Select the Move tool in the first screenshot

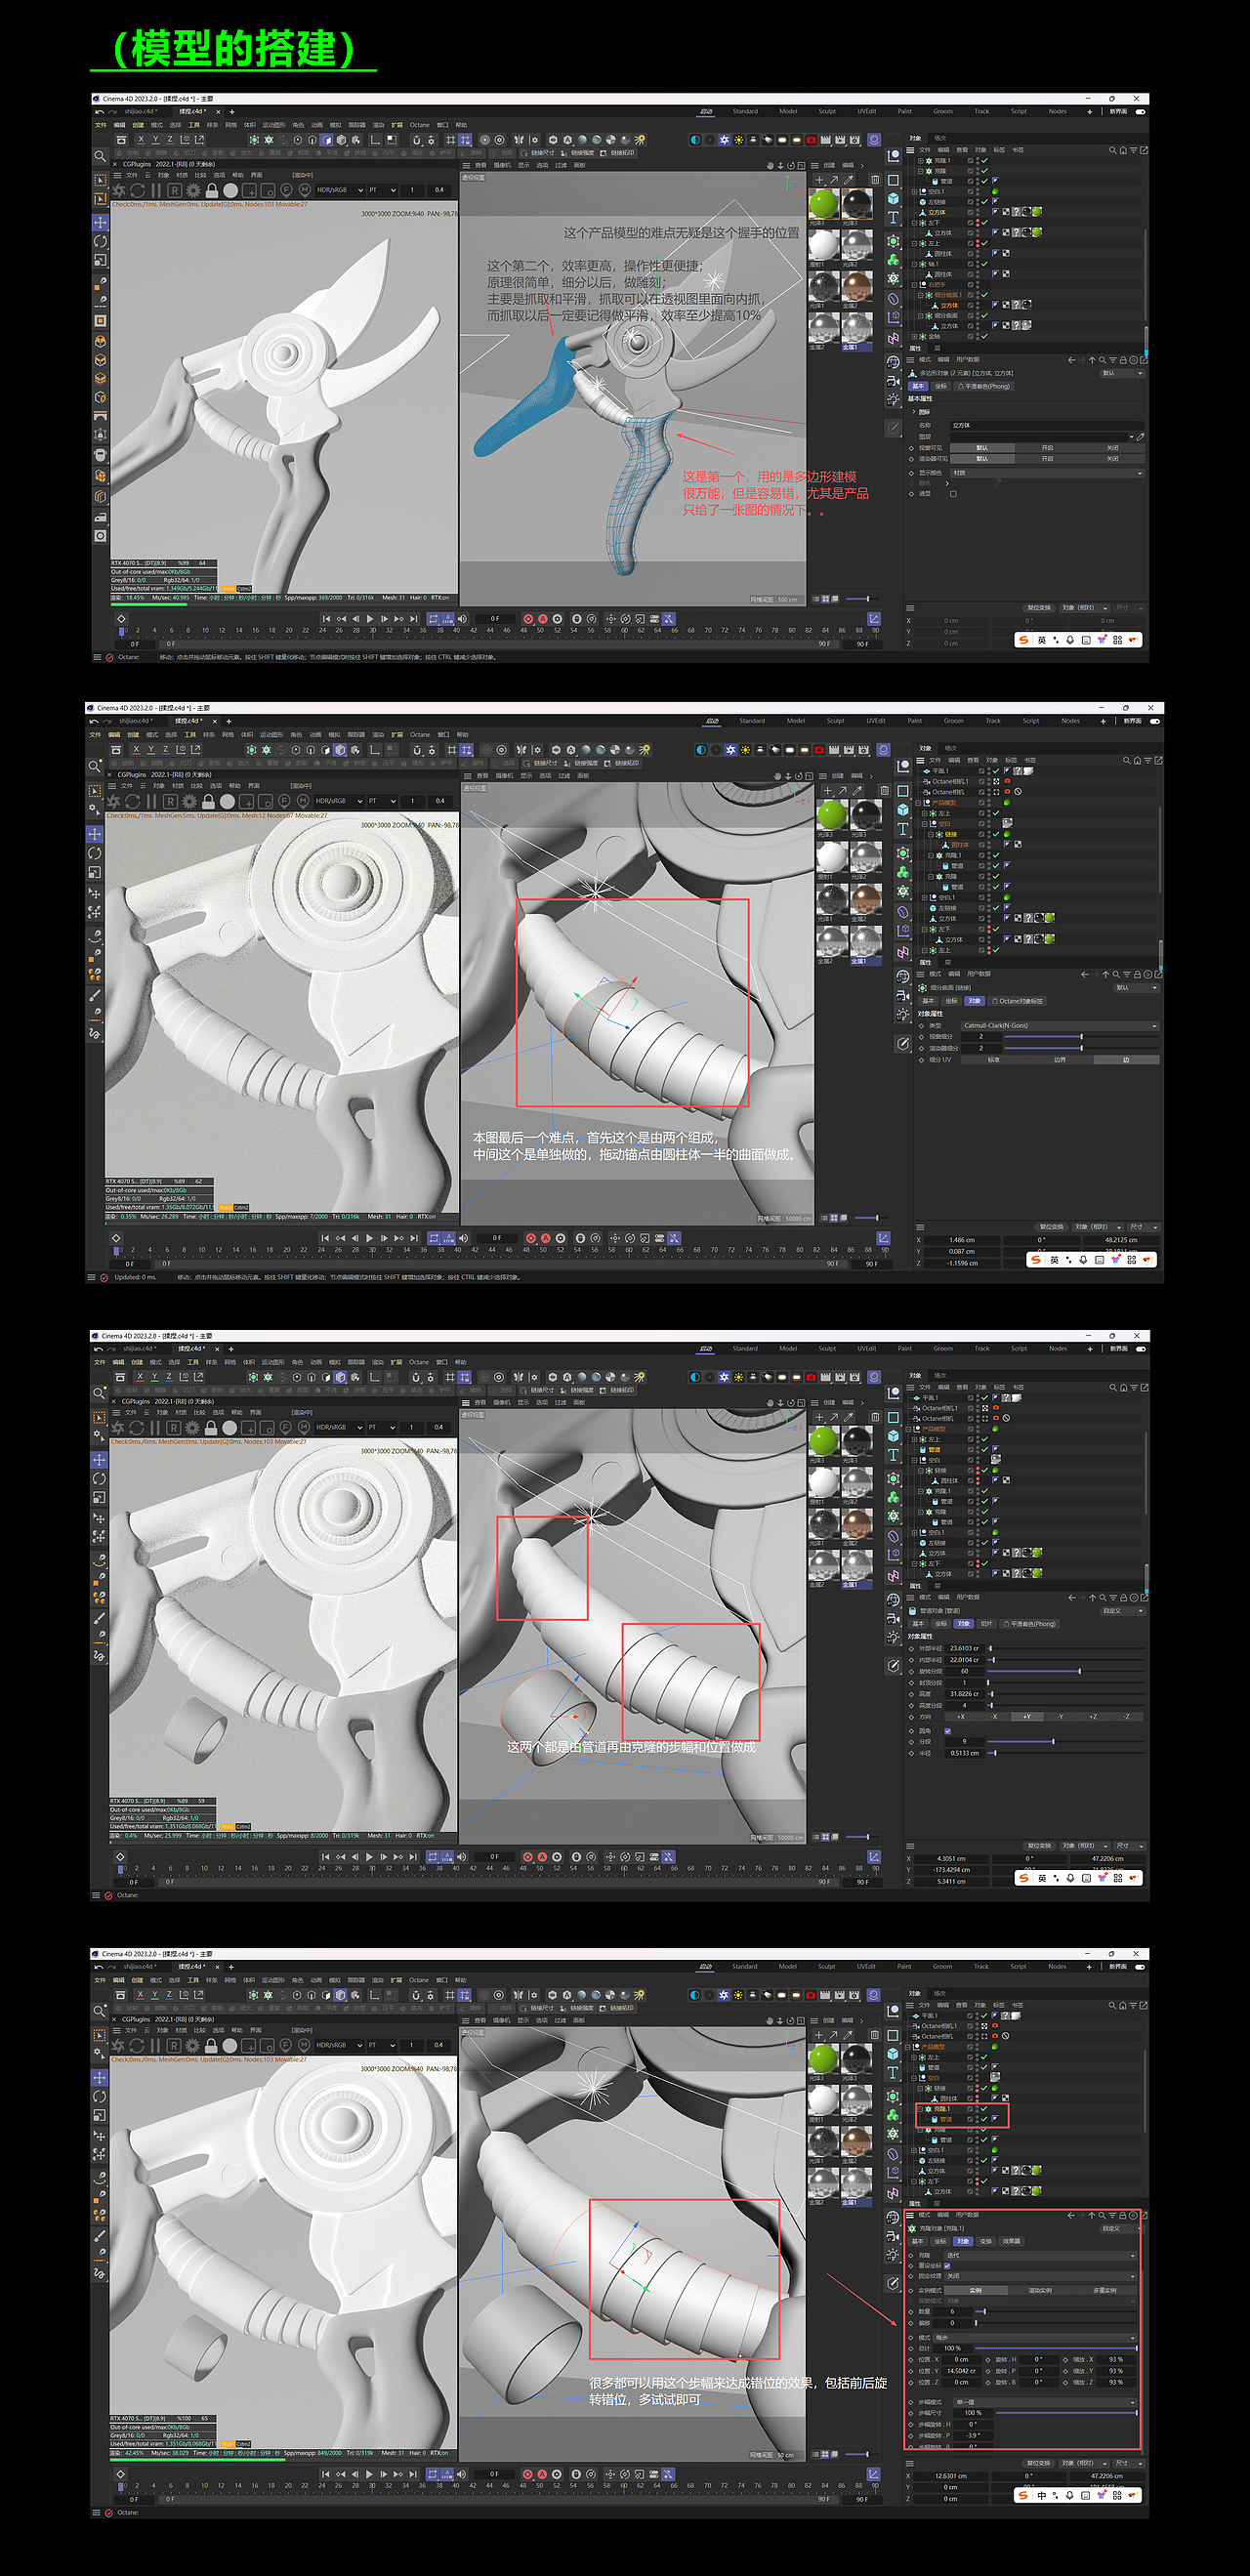click(100, 222)
